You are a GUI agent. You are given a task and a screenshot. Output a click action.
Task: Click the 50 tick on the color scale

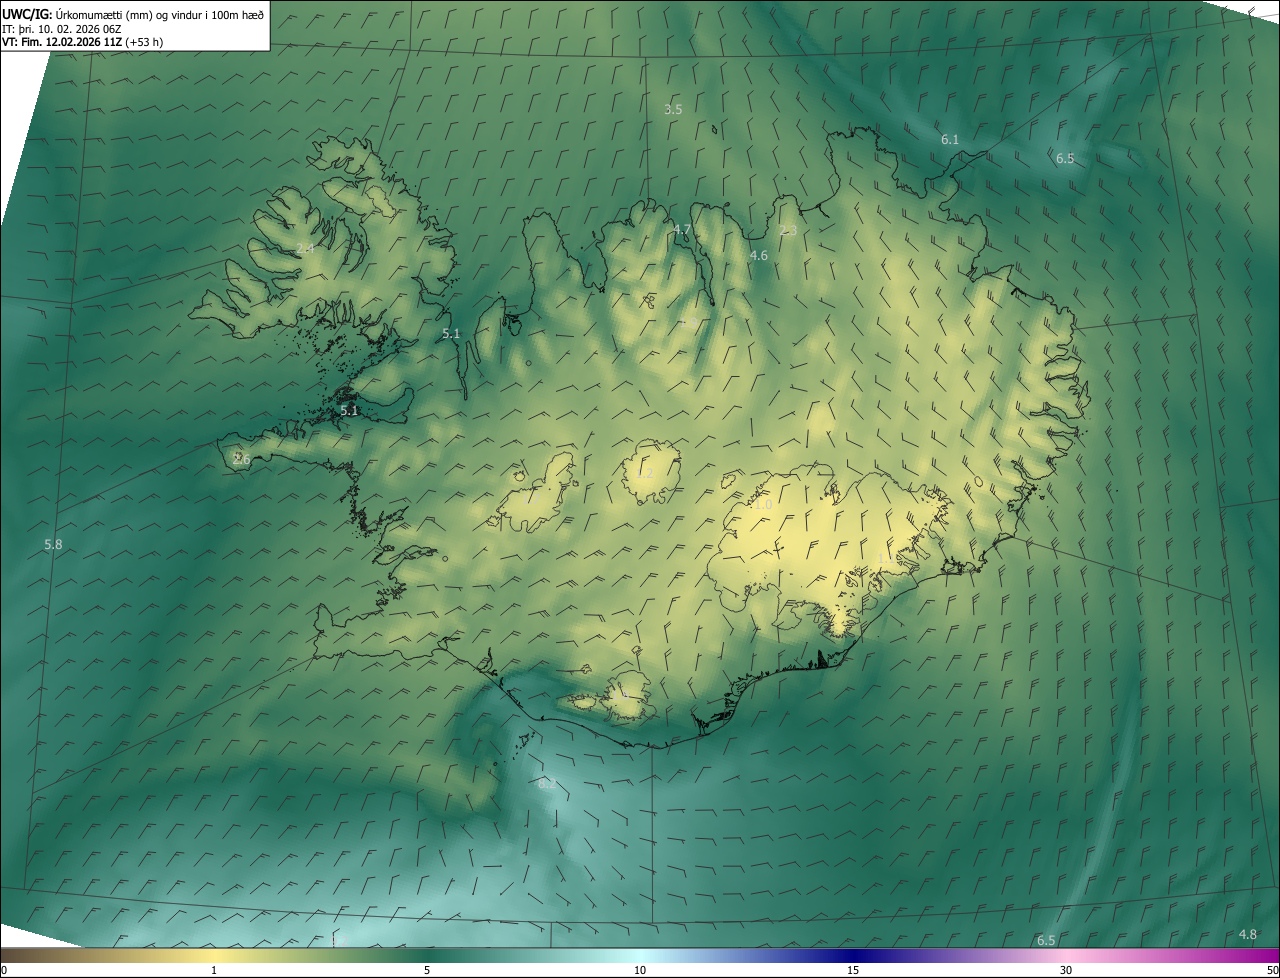[1272, 970]
